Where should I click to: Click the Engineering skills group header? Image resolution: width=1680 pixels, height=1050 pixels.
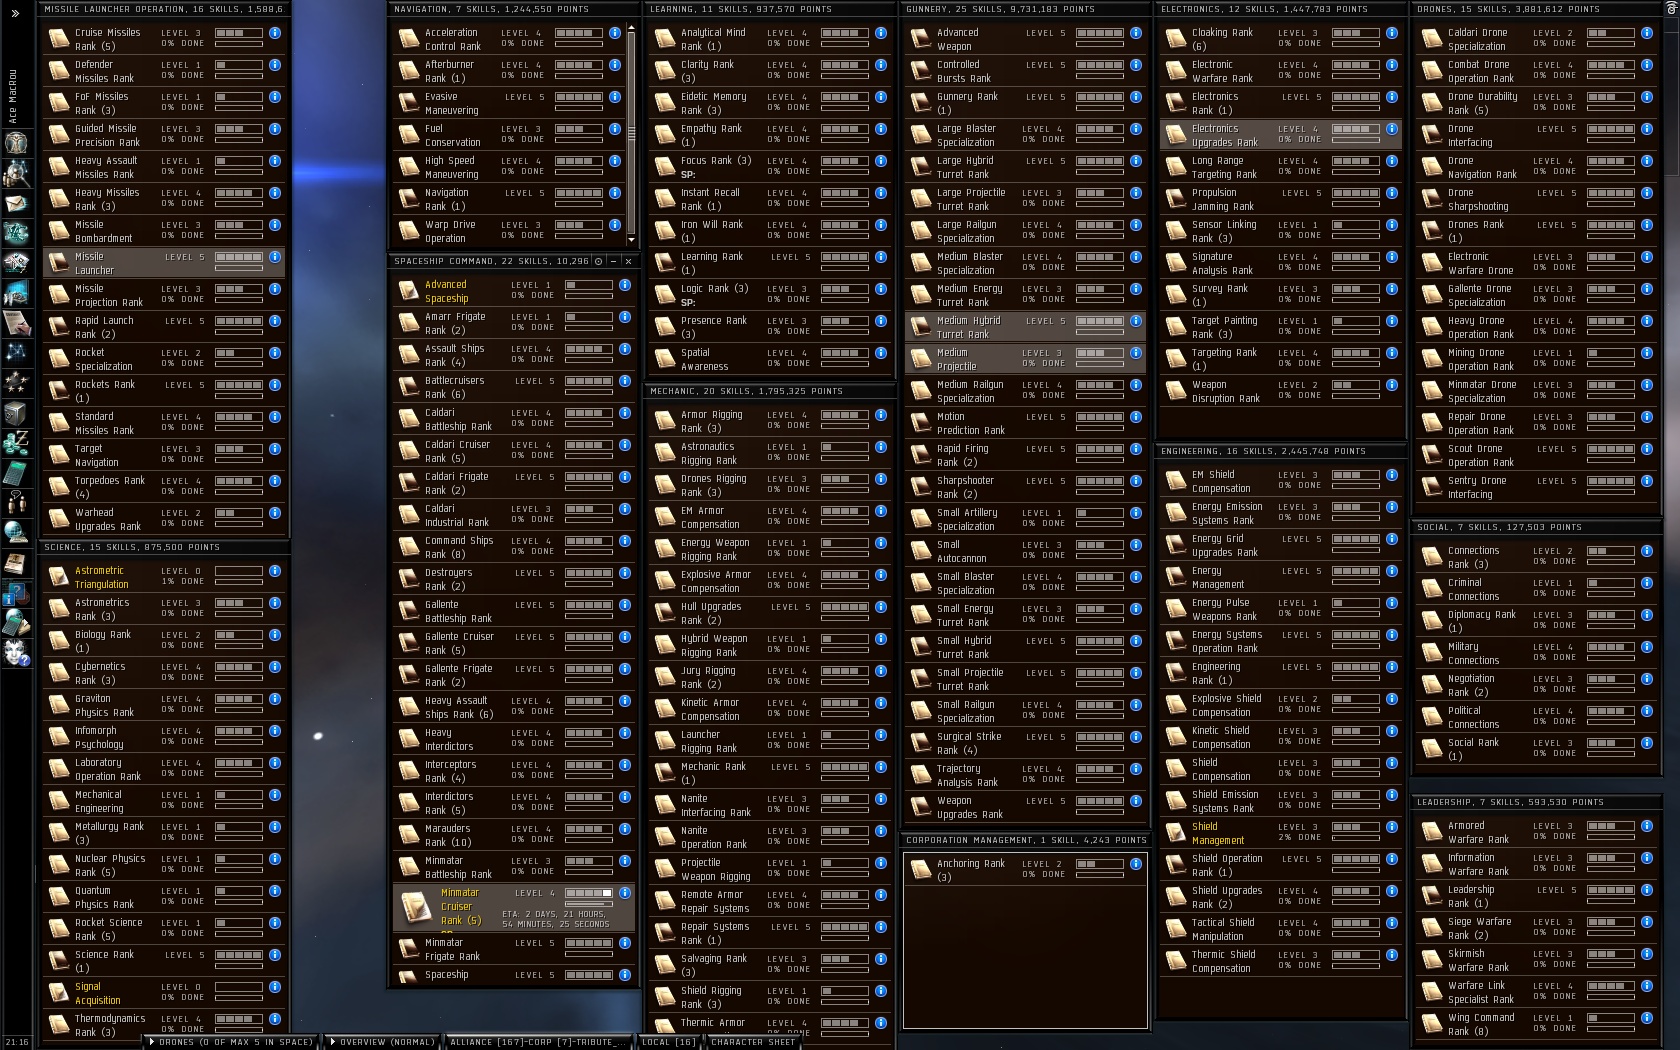click(1280, 451)
